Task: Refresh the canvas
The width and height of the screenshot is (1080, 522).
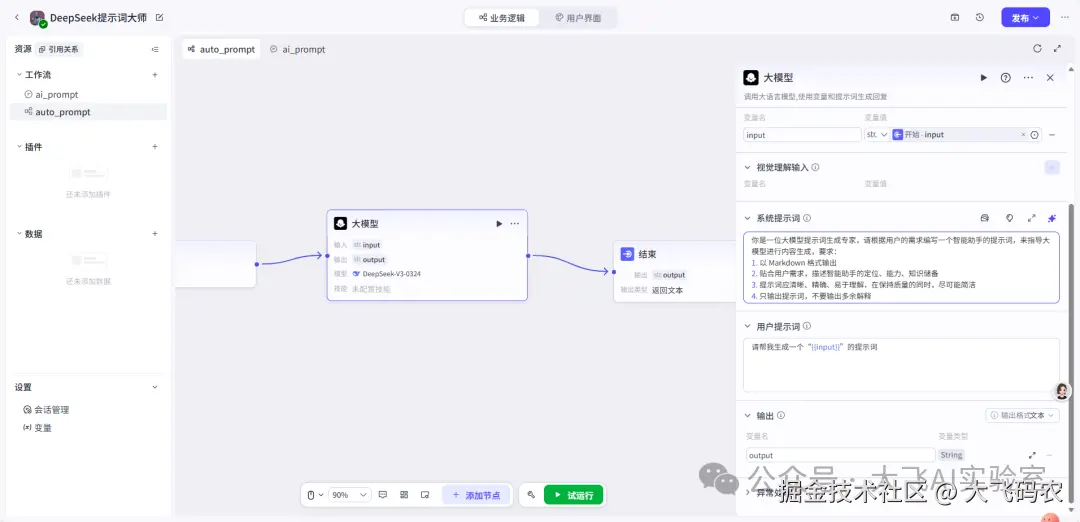Action: click(1037, 49)
